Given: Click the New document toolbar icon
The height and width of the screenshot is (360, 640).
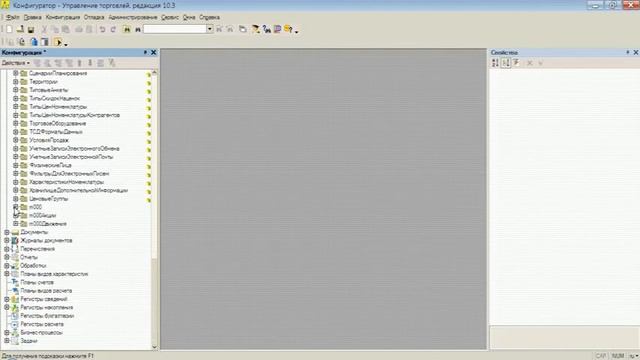Looking at the screenshot, I should coord(9,29).
